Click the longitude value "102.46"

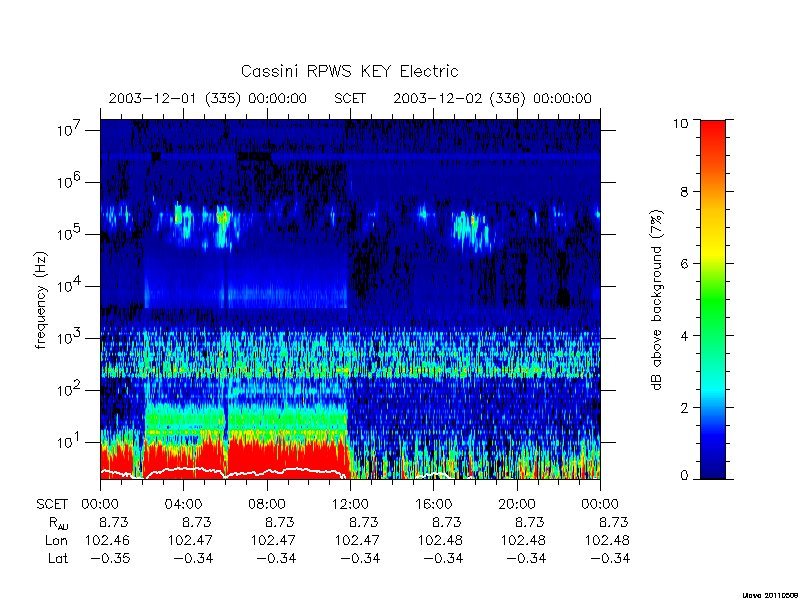pos(107,540)
